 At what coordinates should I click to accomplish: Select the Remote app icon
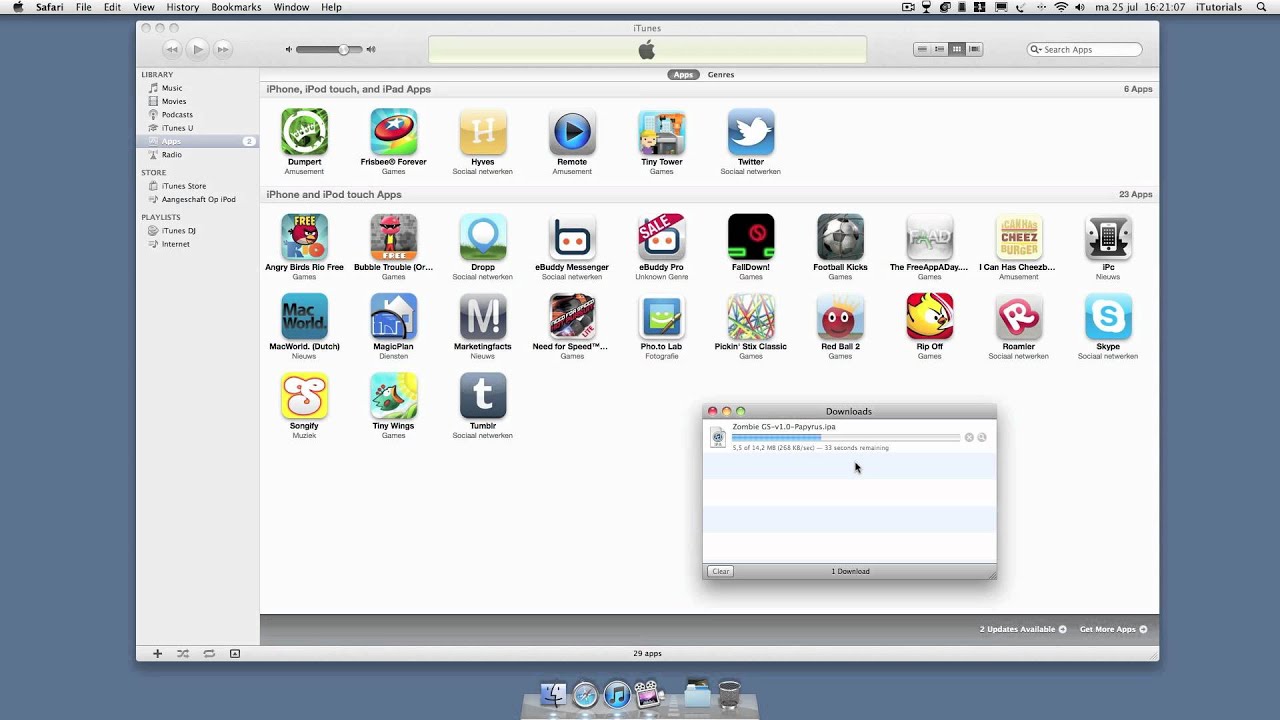[x=572, y=132]
